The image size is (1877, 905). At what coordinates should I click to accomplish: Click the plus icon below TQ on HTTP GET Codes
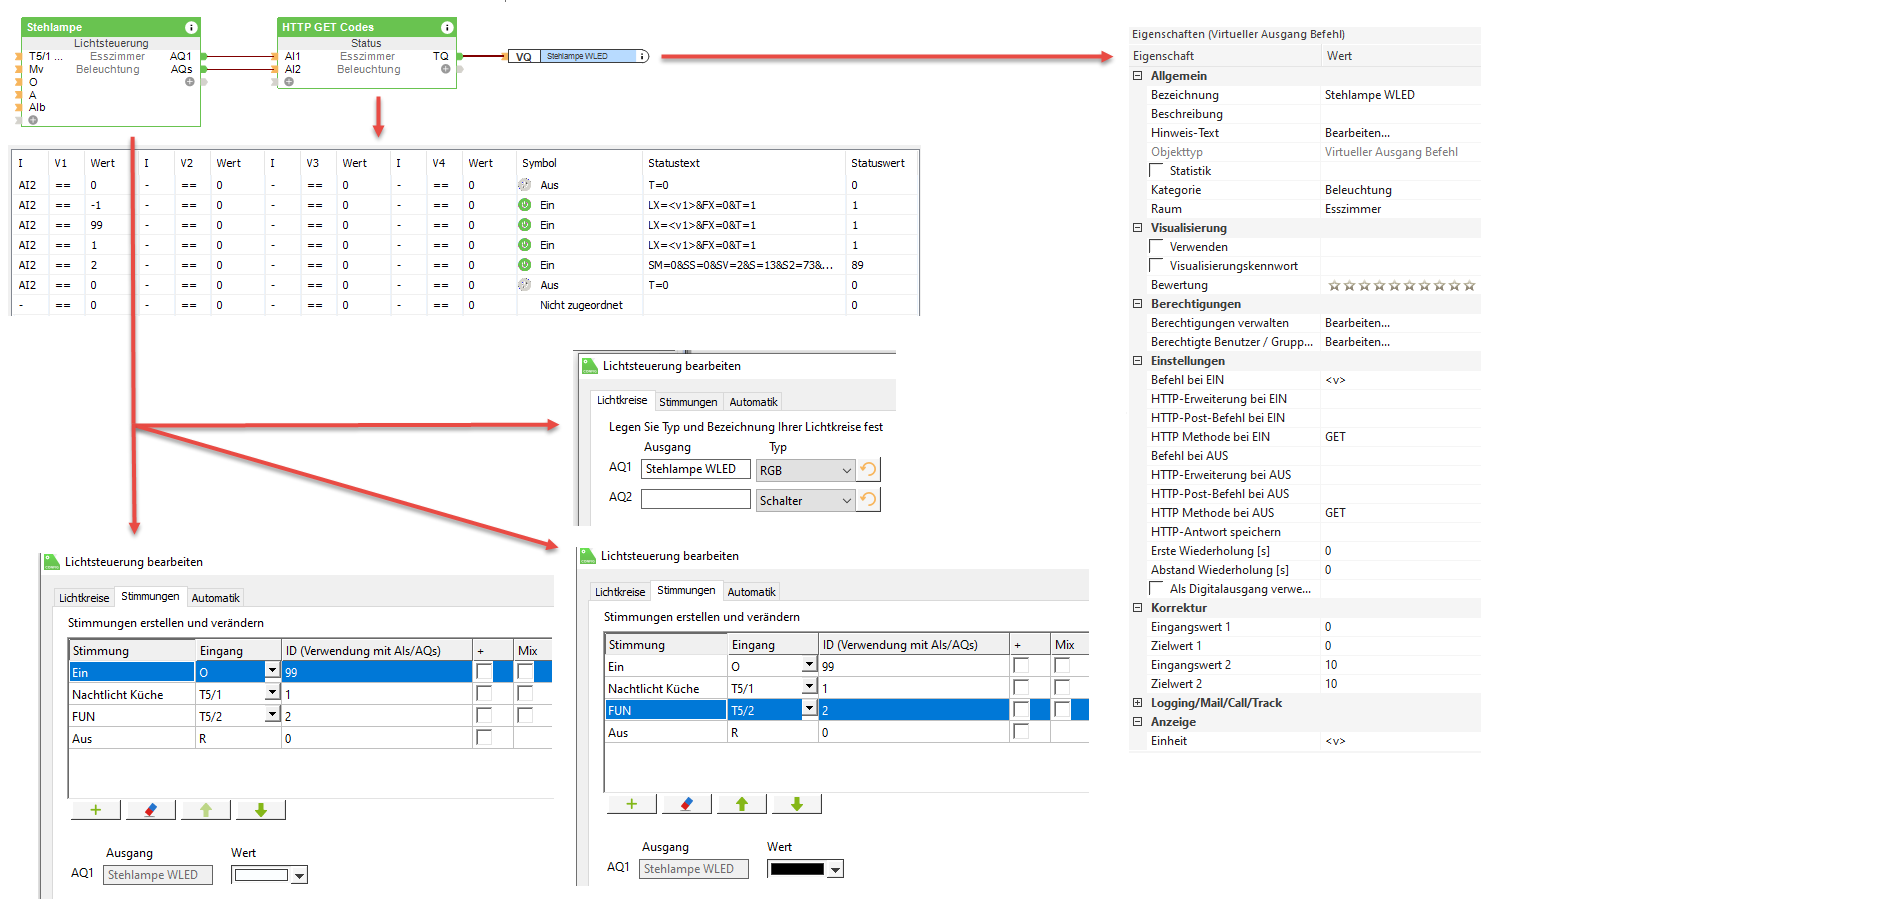tap(446, 69)
